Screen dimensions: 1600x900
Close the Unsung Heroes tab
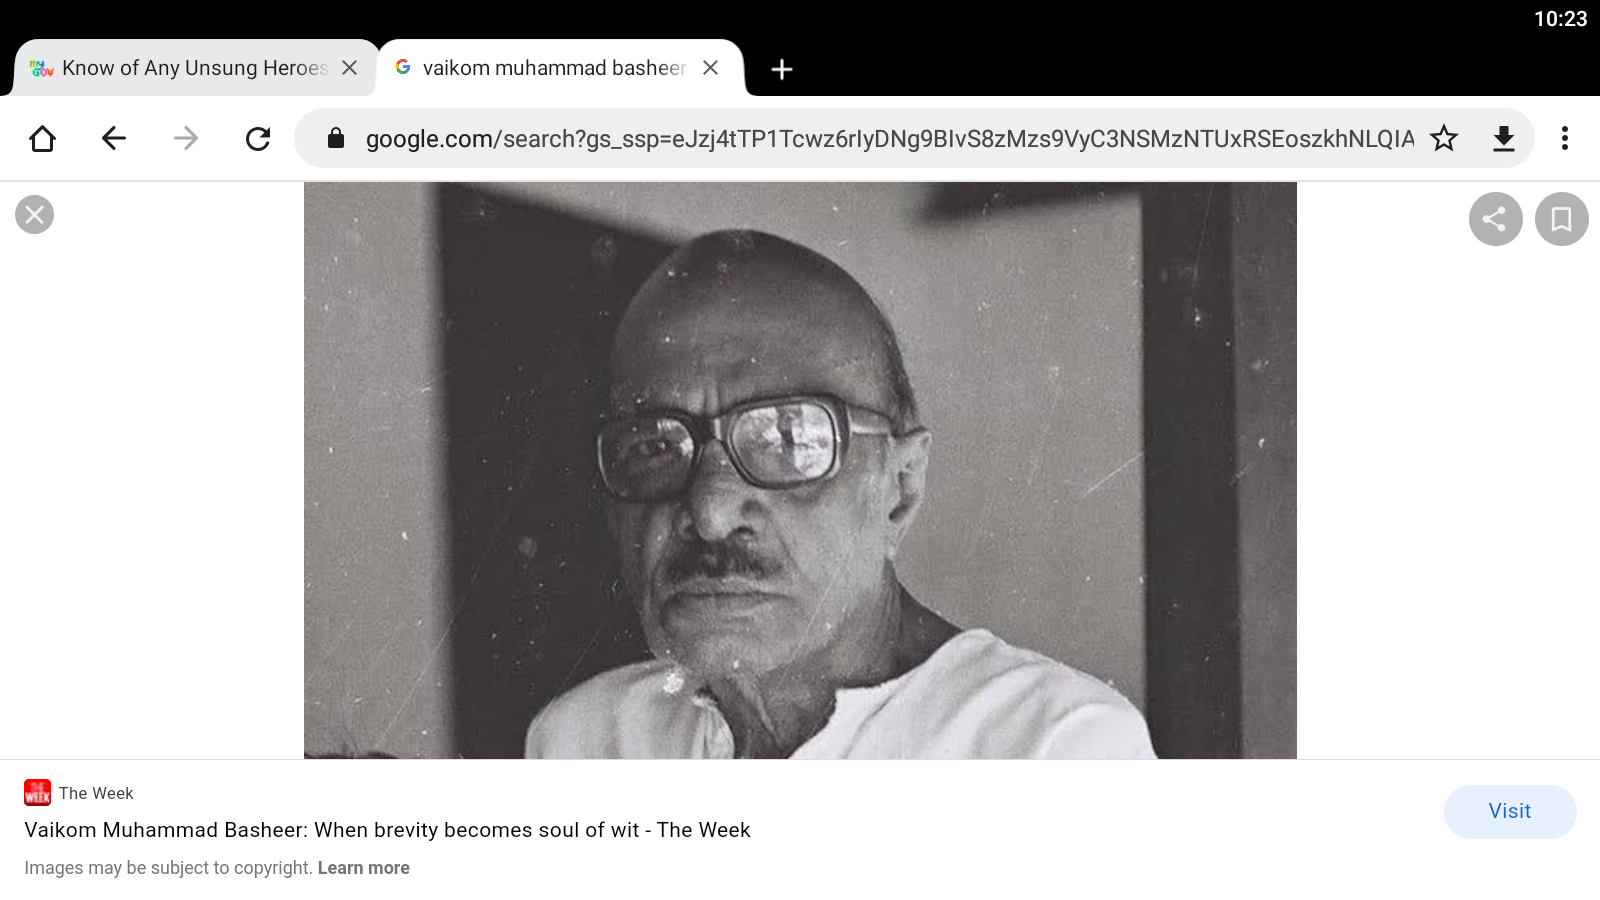pyautogui.click(x=350, y=68)
